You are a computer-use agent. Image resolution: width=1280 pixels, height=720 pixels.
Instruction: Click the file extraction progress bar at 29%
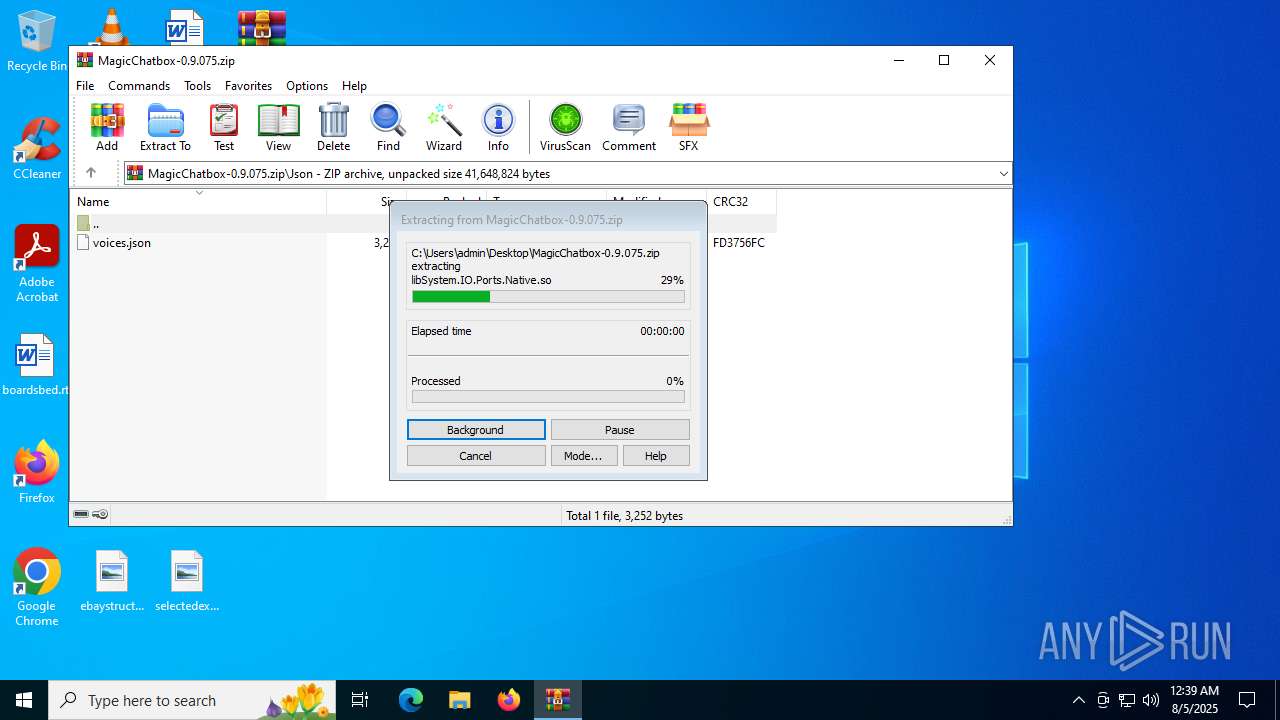pos(548,297)
